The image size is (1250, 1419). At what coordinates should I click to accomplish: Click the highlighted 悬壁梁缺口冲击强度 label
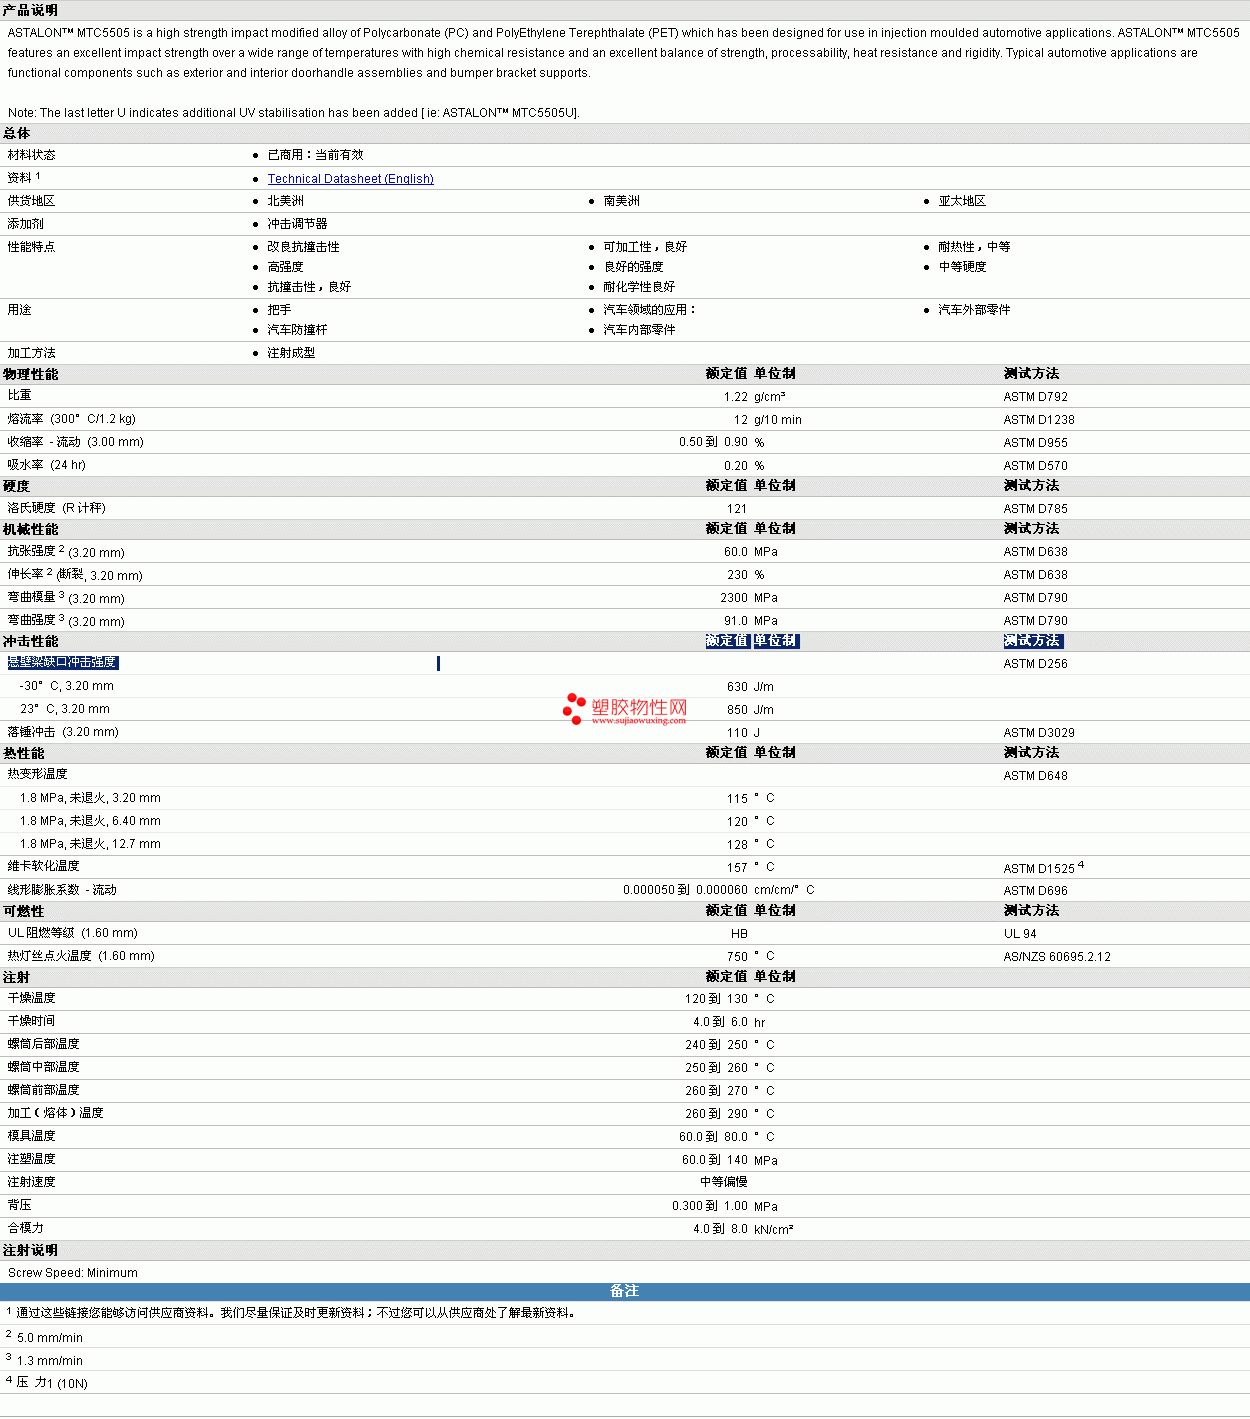[63, 662]
